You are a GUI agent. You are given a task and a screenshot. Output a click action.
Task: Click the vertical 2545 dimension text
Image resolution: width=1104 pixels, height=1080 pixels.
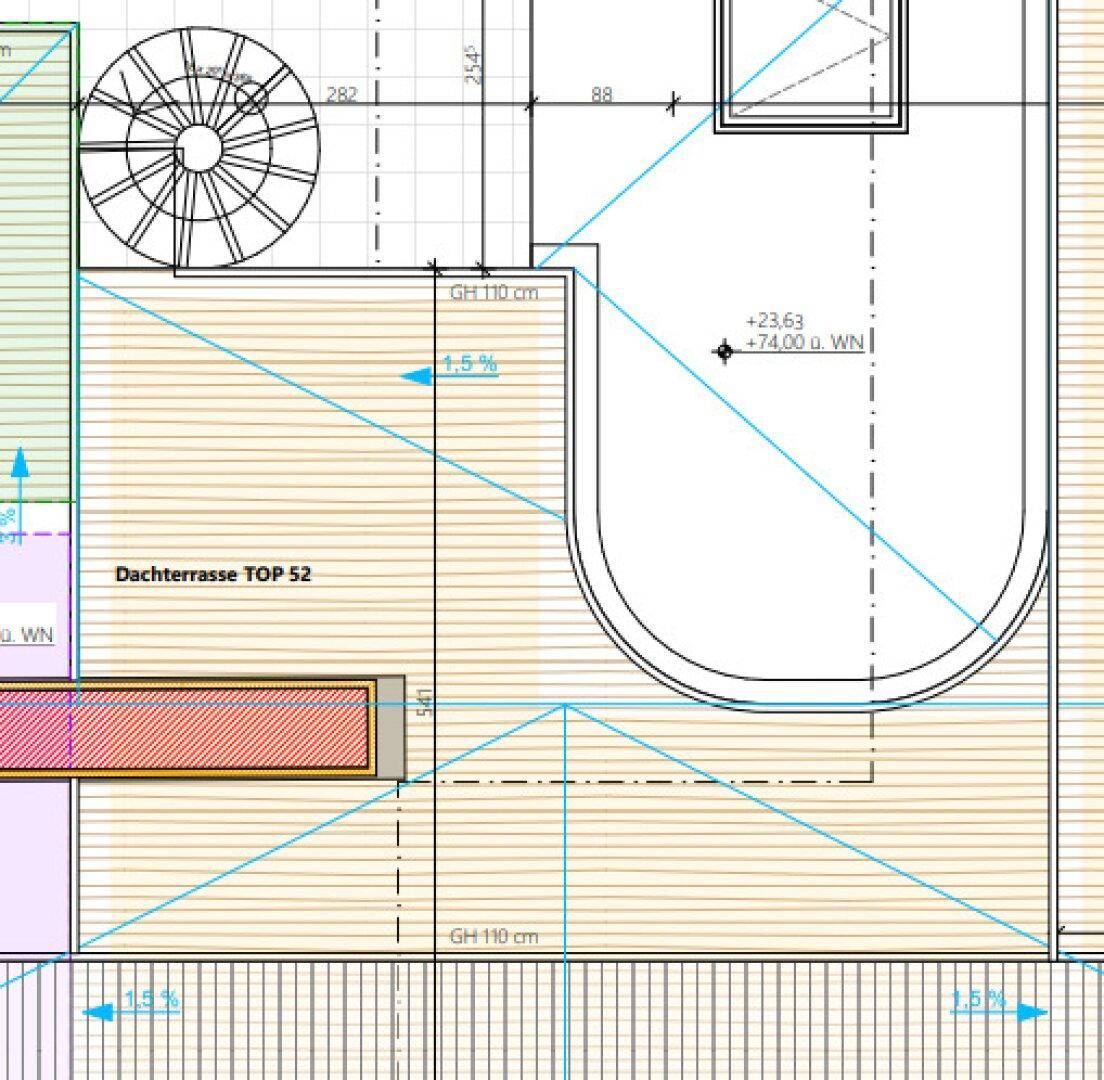[x=474, y=62]
